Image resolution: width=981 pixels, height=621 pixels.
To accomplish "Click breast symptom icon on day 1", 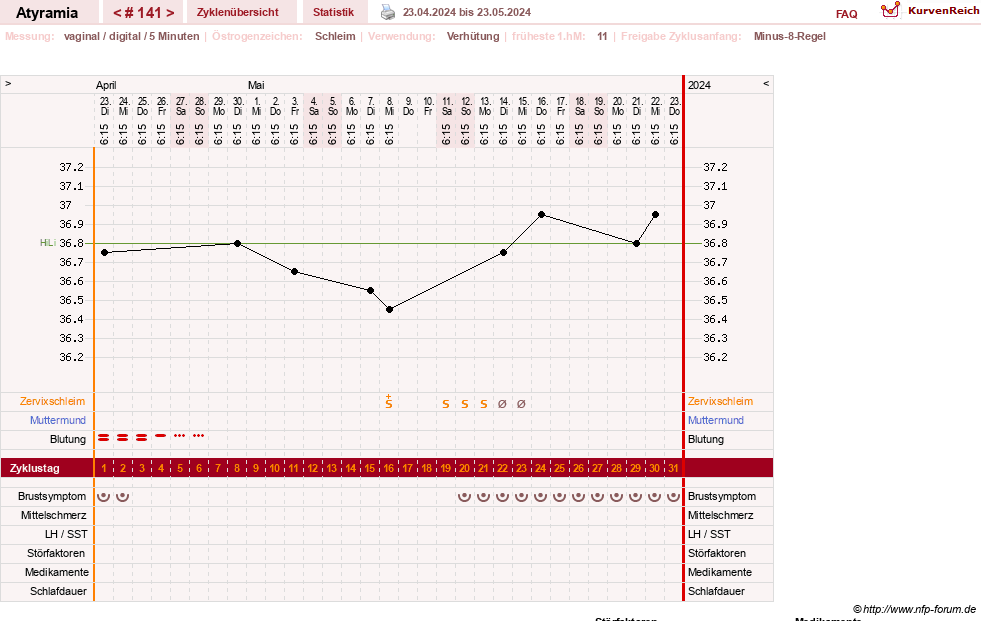I will click(104, 497).
